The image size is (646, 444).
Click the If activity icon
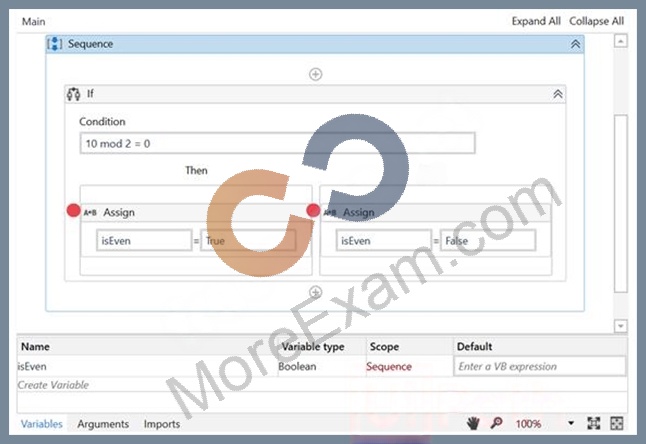point(73,94)
